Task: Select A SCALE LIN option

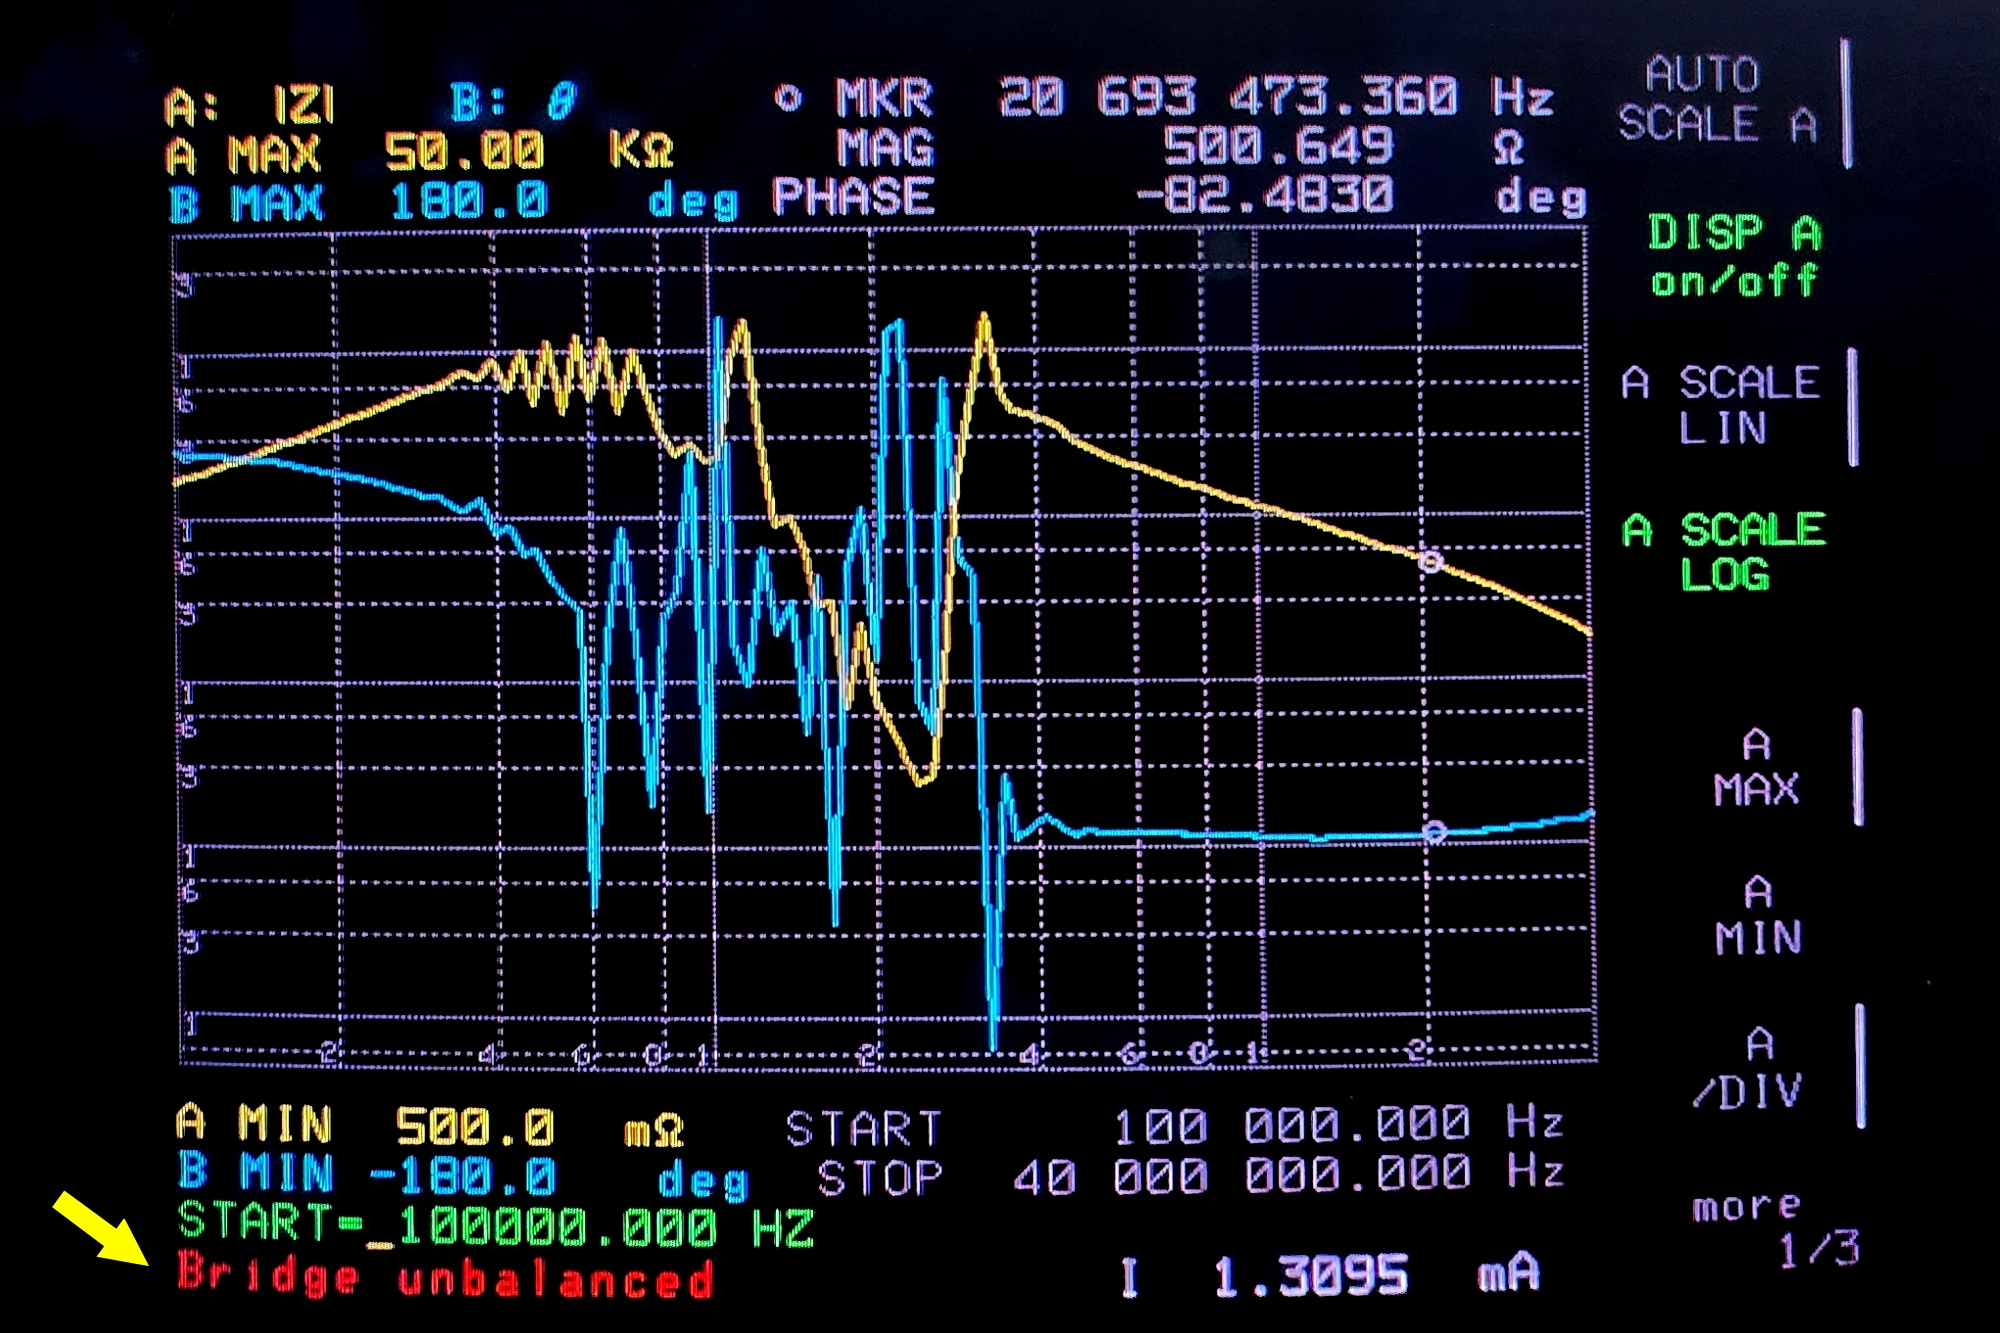Action: tap(1722, 405)
